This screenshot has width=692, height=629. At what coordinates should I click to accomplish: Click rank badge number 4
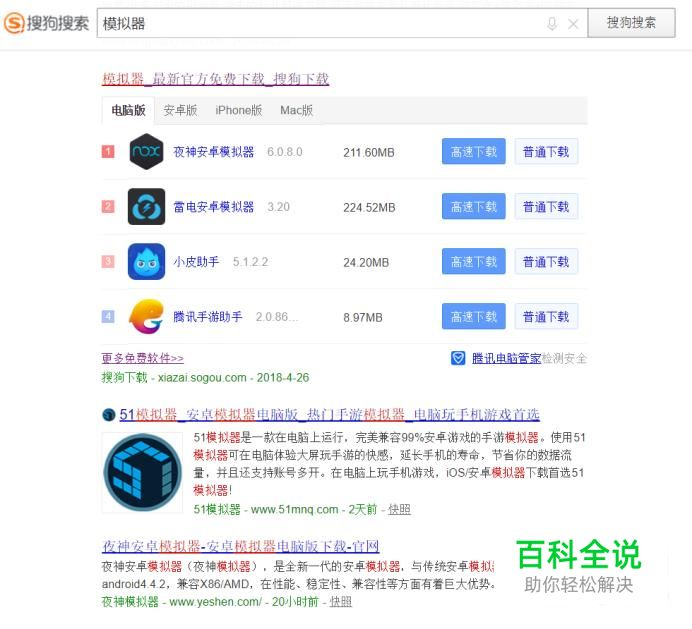click(108, 316)
